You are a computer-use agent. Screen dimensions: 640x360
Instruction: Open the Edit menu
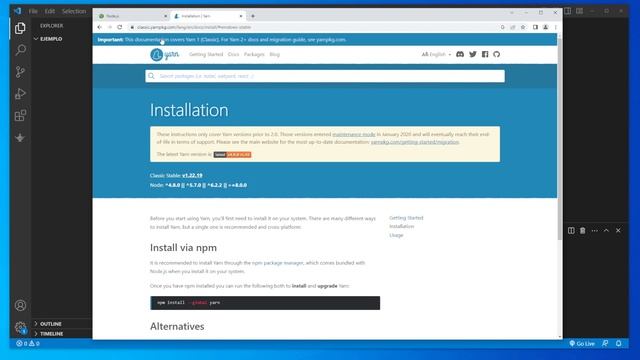pos(50,11)
